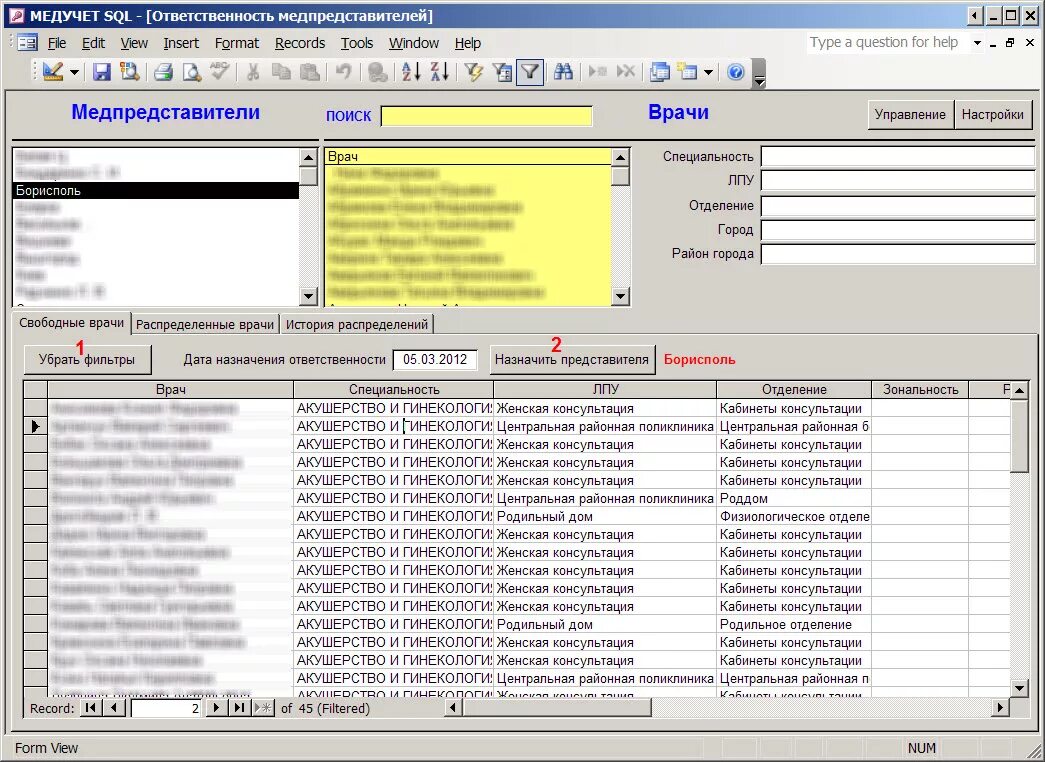
Task: Switch to the Распределенные врачи tab
Action: (205, 325)
